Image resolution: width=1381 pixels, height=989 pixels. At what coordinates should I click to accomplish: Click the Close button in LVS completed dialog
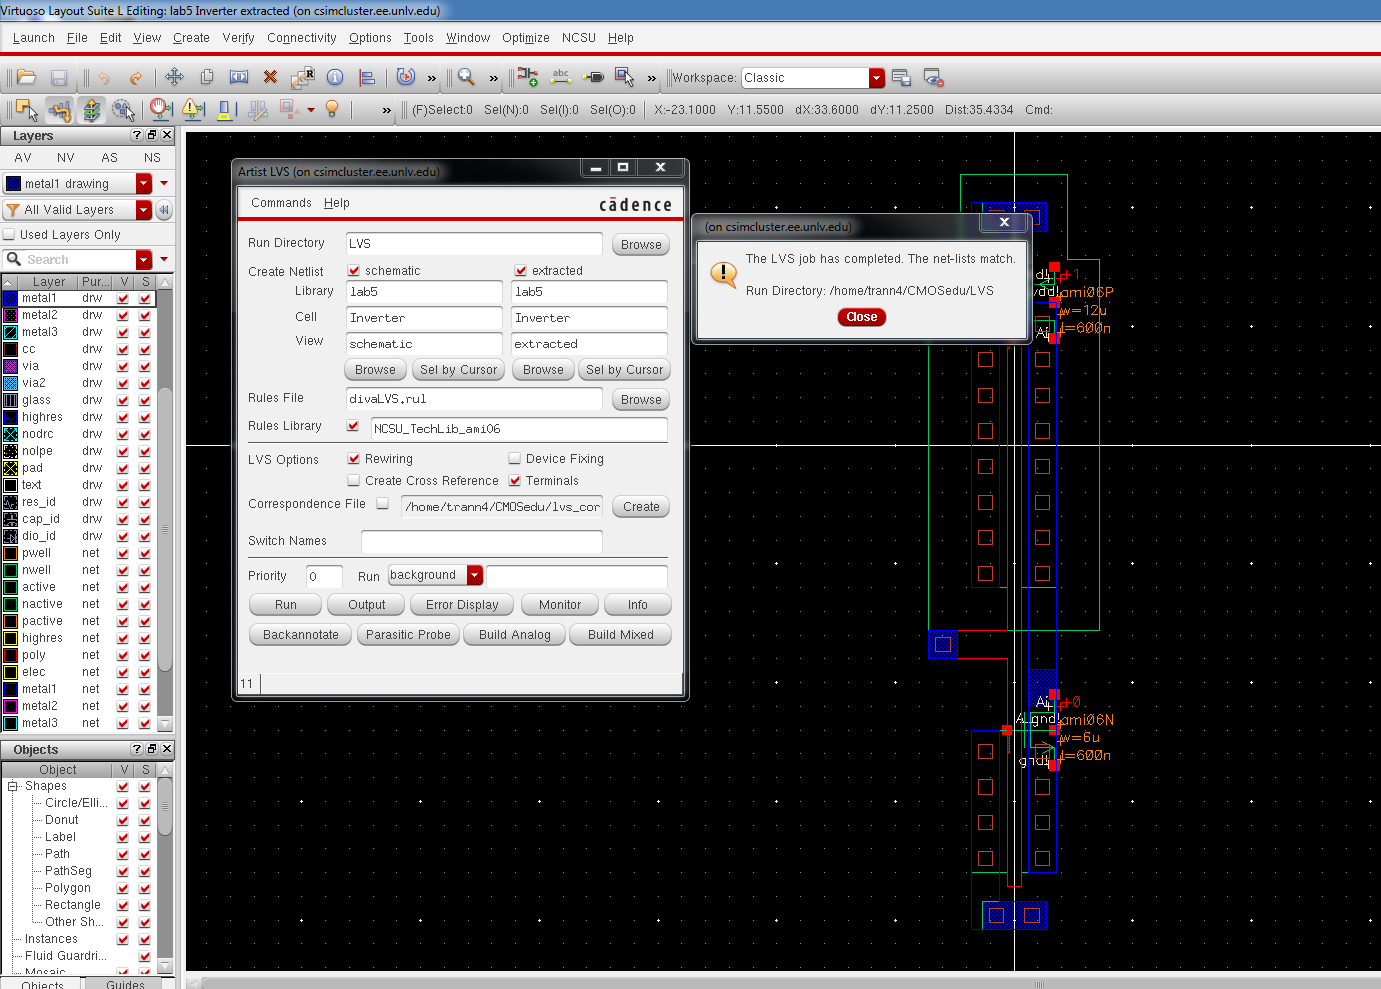click(862, 317)
